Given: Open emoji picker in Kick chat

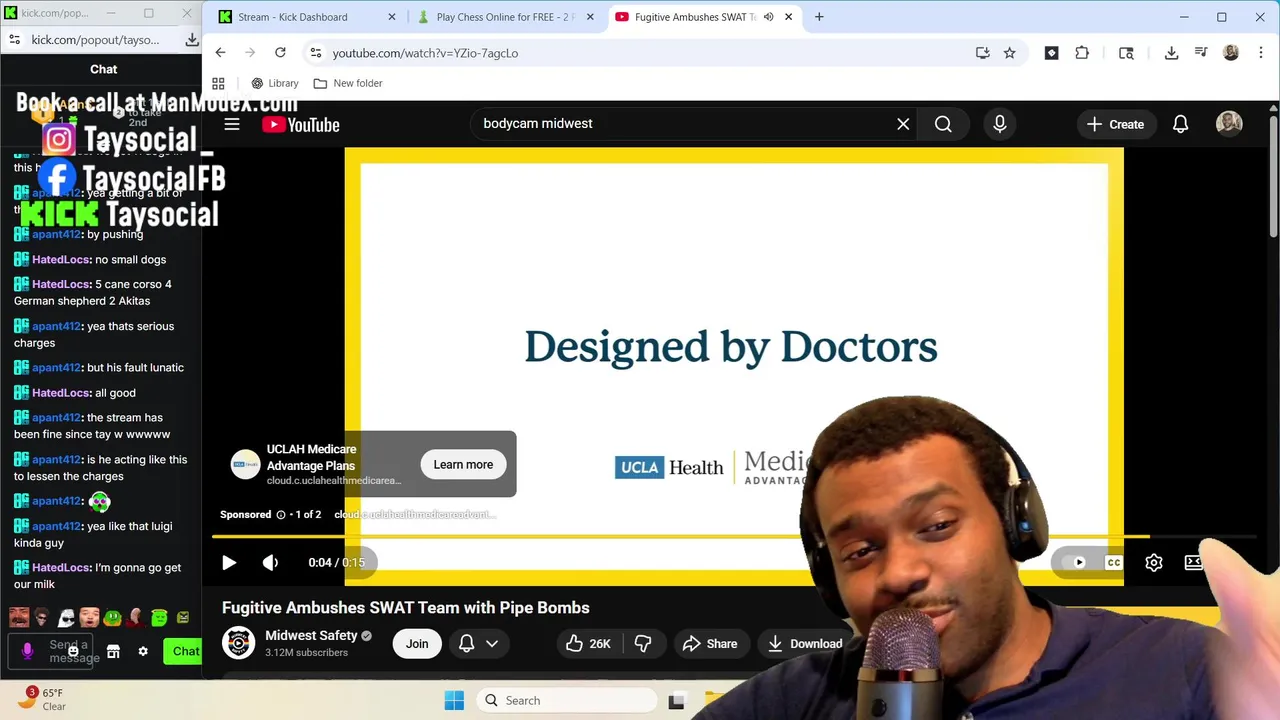Looking at the screenshot, I should 73,652.
